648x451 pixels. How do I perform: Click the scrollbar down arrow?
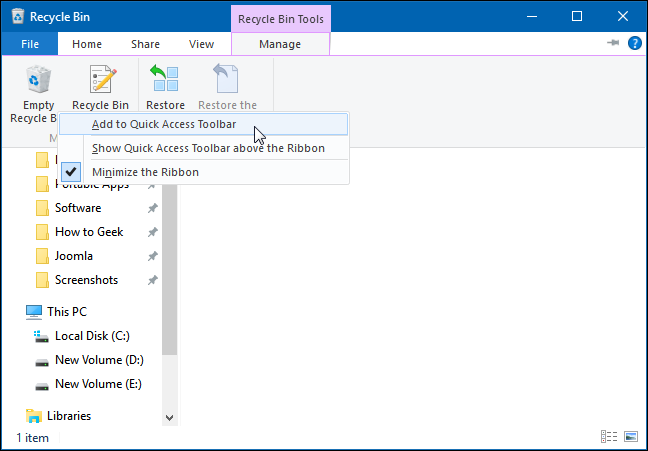click(169, 418)
